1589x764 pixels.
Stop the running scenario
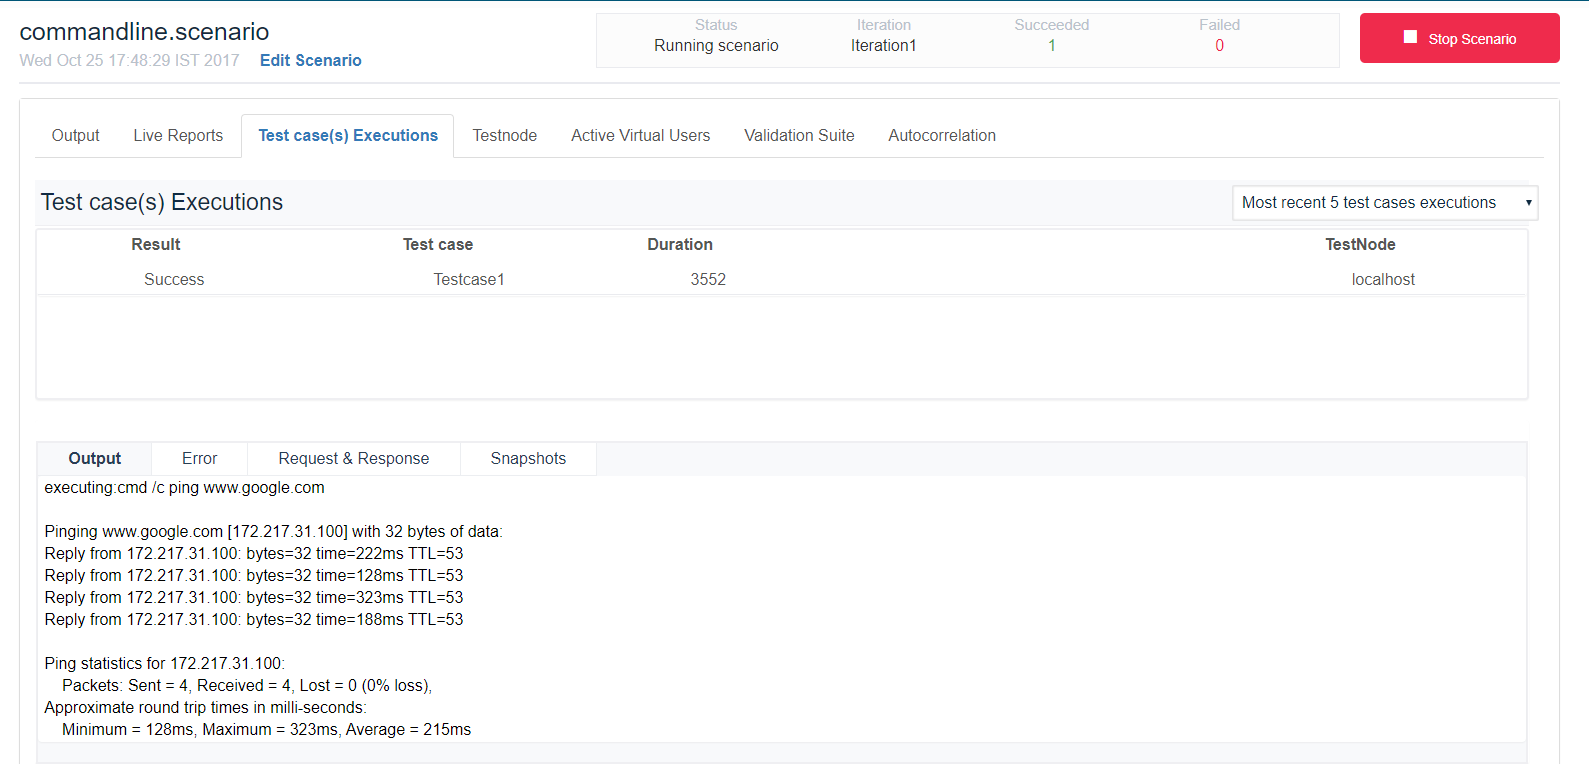click(x=1459, y=38)
